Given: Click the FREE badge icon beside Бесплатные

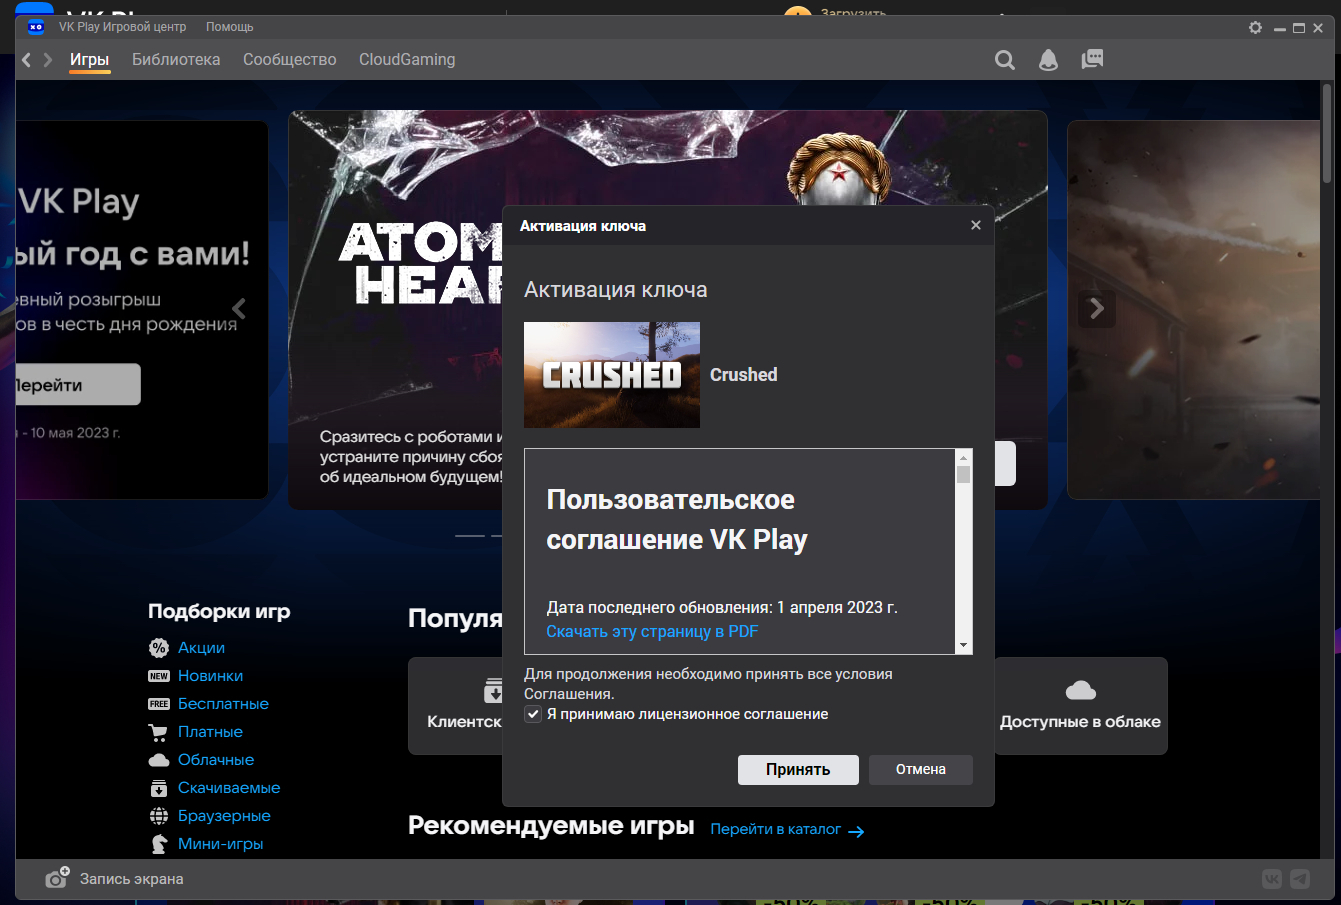Looking at the screenshot, I should click(159, 704).
